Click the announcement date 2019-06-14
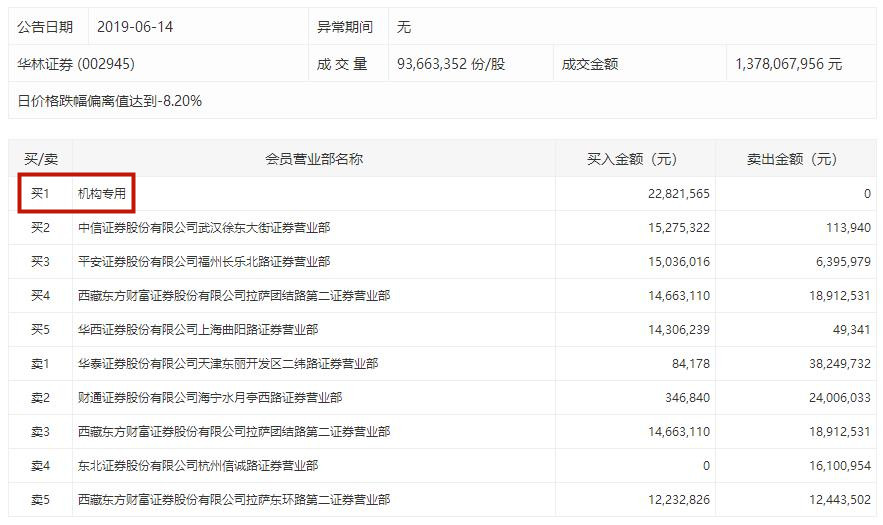 point(135,27)
